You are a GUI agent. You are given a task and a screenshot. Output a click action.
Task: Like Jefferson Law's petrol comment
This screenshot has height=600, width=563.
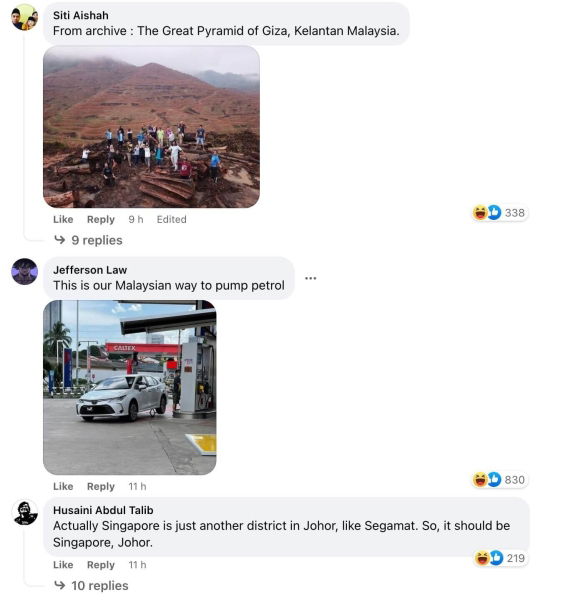[x=63, y=486]
